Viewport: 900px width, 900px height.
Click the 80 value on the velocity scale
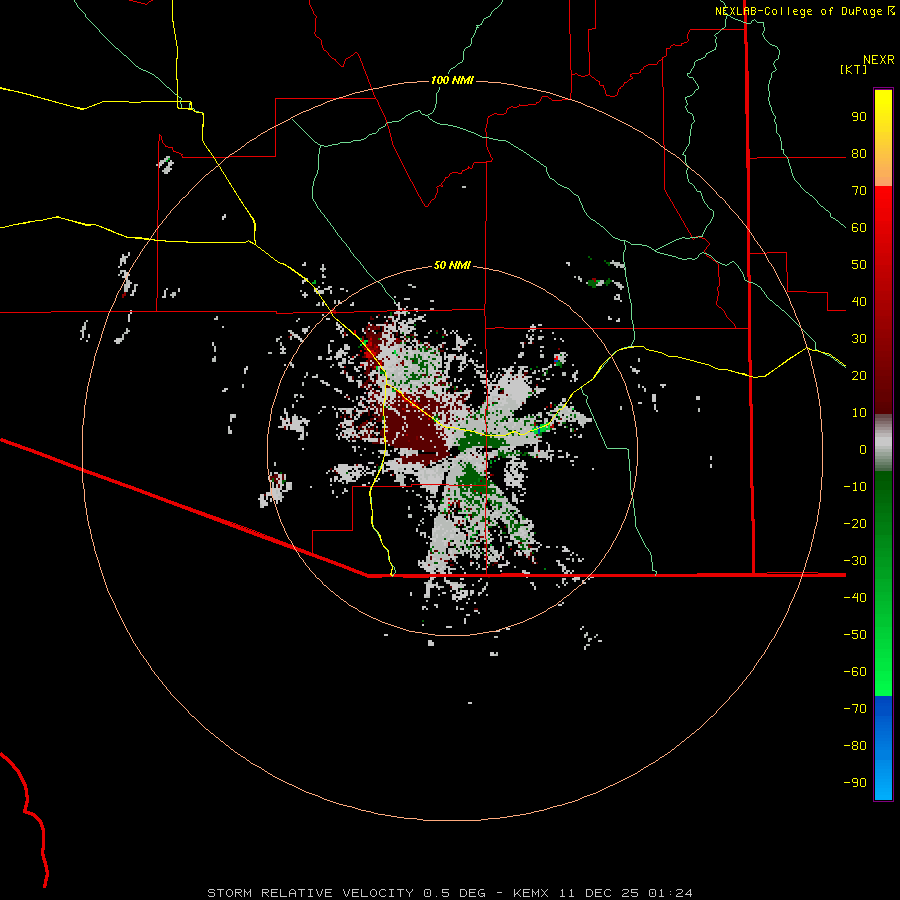(x=859, y=154)
